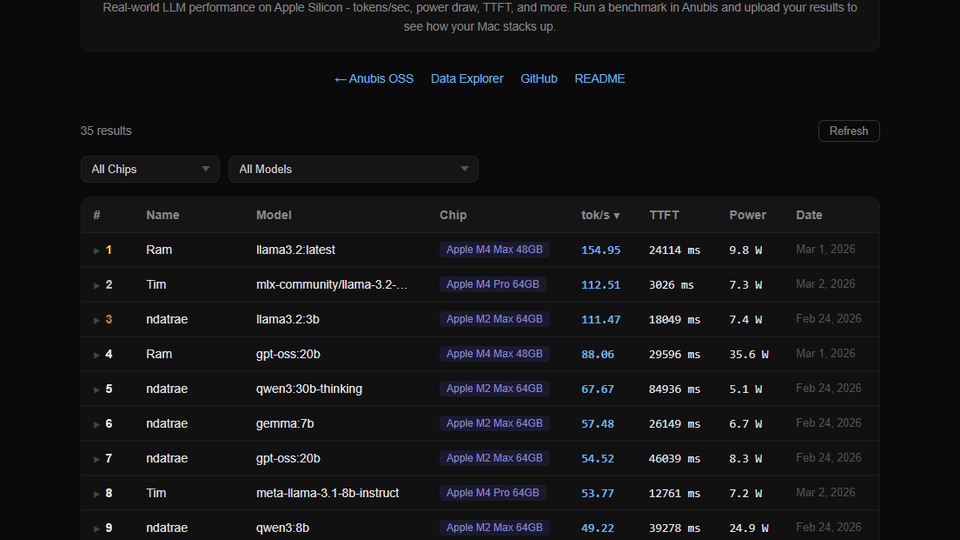Image resolution: width=960 pixels, height=540 pixels.
Task: Expand row 1 details for Ram
Action: [x=97, y=251]
